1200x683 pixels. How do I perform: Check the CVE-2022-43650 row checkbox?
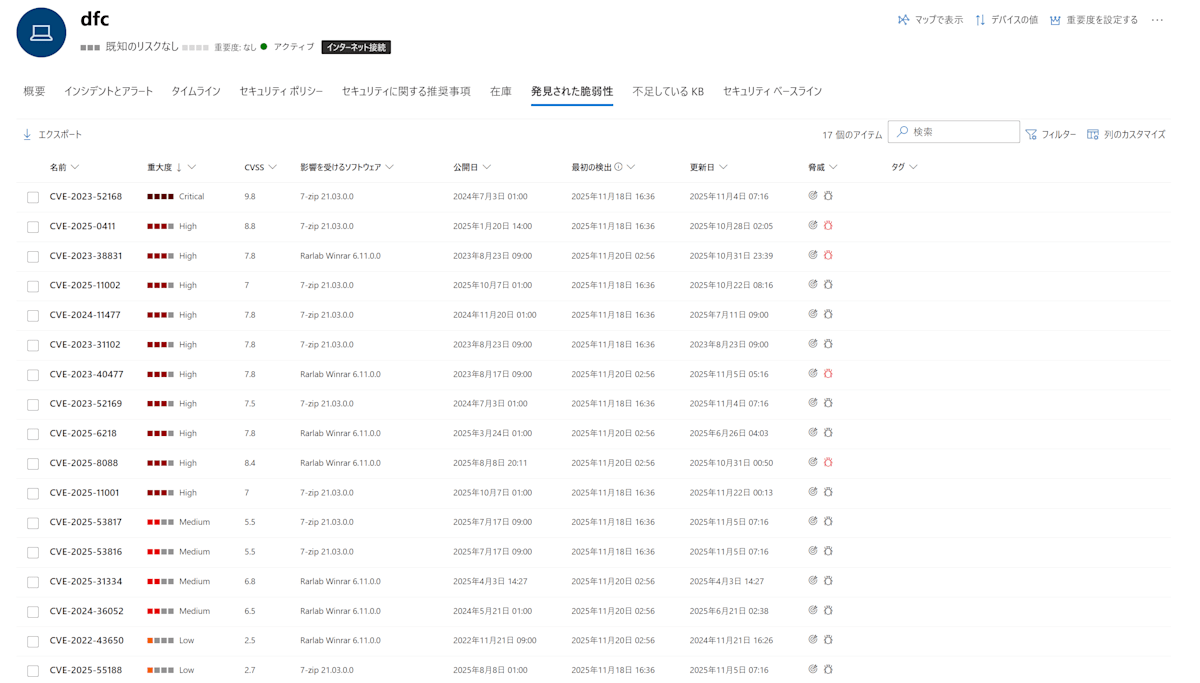[x=33, y=641]
